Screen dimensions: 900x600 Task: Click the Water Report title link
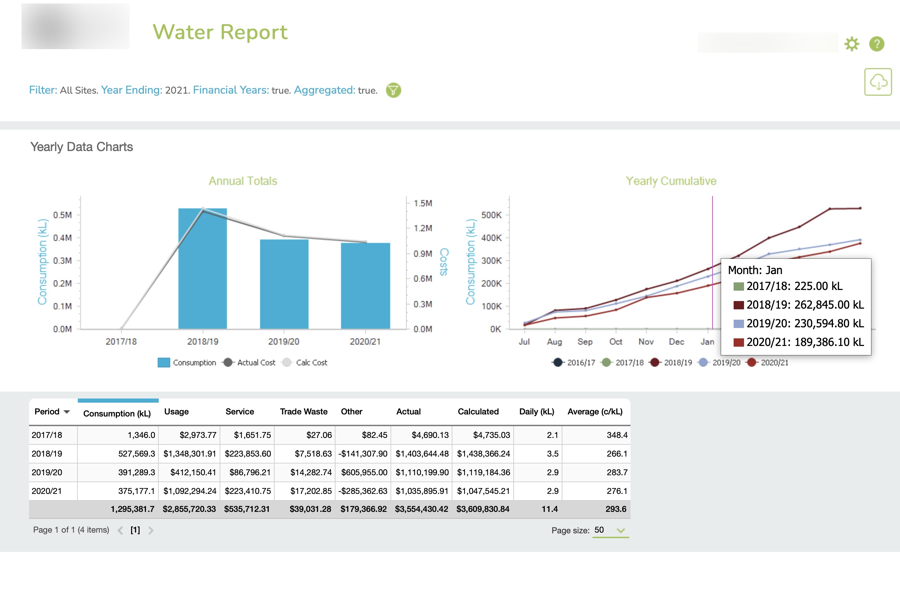(x=222, y=32)
